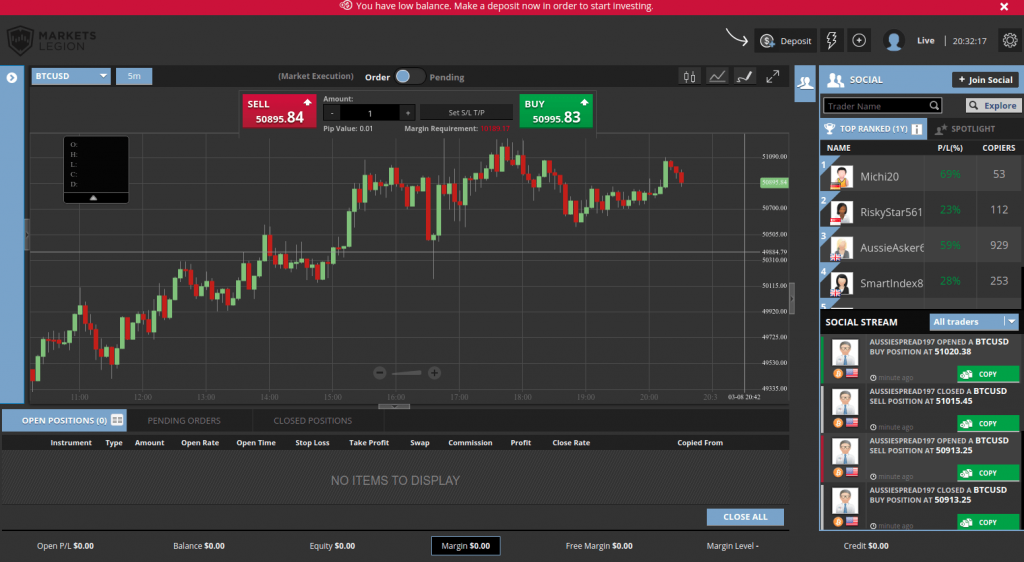Switch to PENDING ORDERS tab
This screenshot has height=562, width=1024.
click(184, 420)
